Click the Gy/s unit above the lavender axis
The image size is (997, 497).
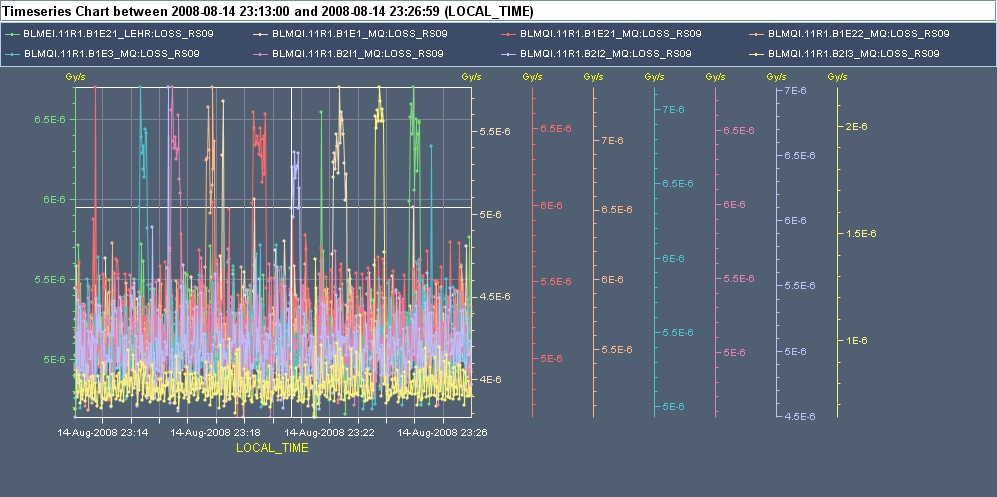776,77
